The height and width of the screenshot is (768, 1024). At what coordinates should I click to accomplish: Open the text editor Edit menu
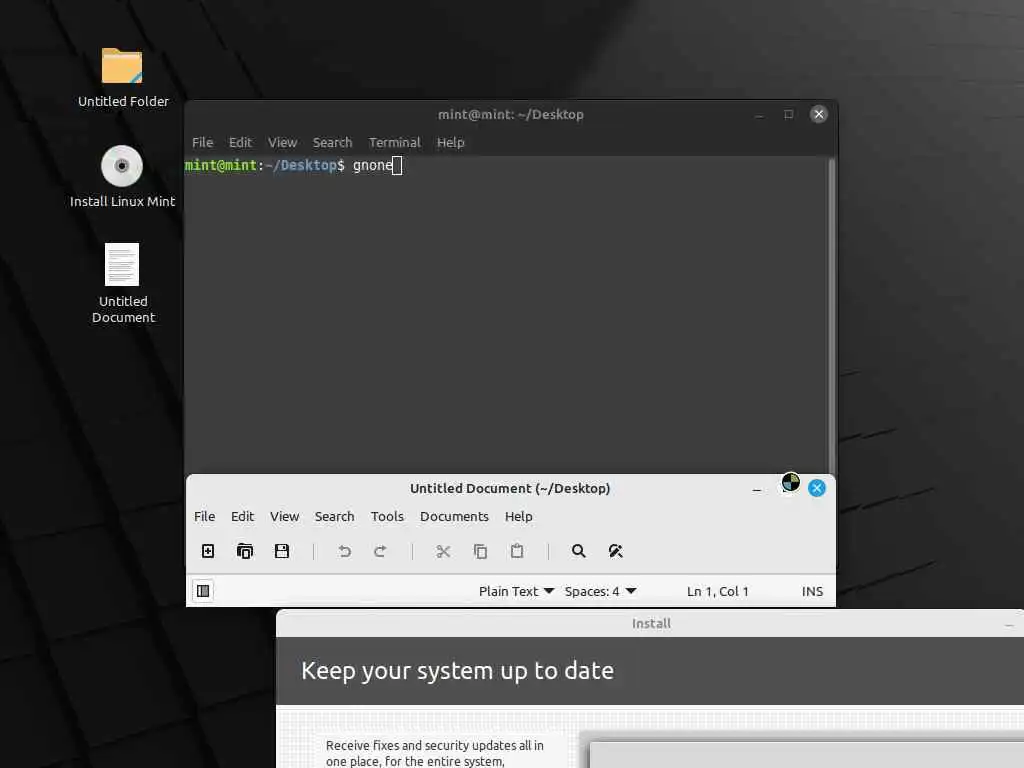242,517
